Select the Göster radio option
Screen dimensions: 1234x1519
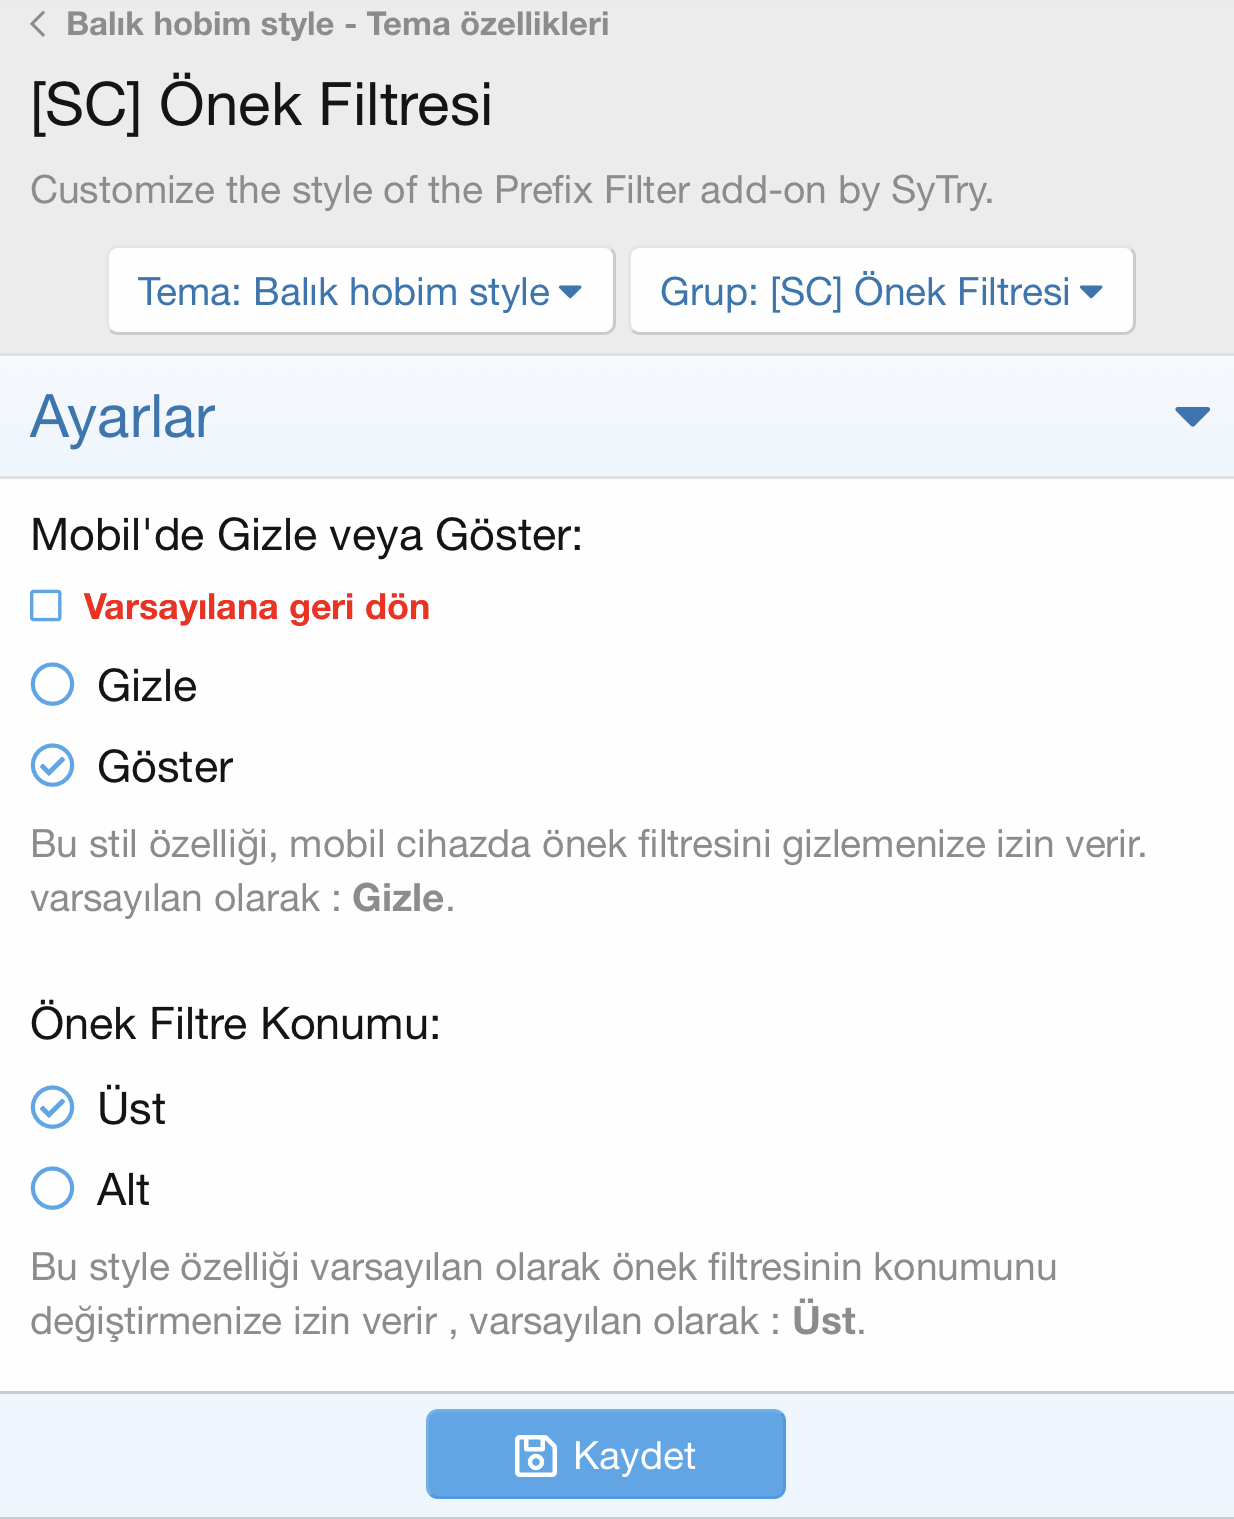[53, 766]
